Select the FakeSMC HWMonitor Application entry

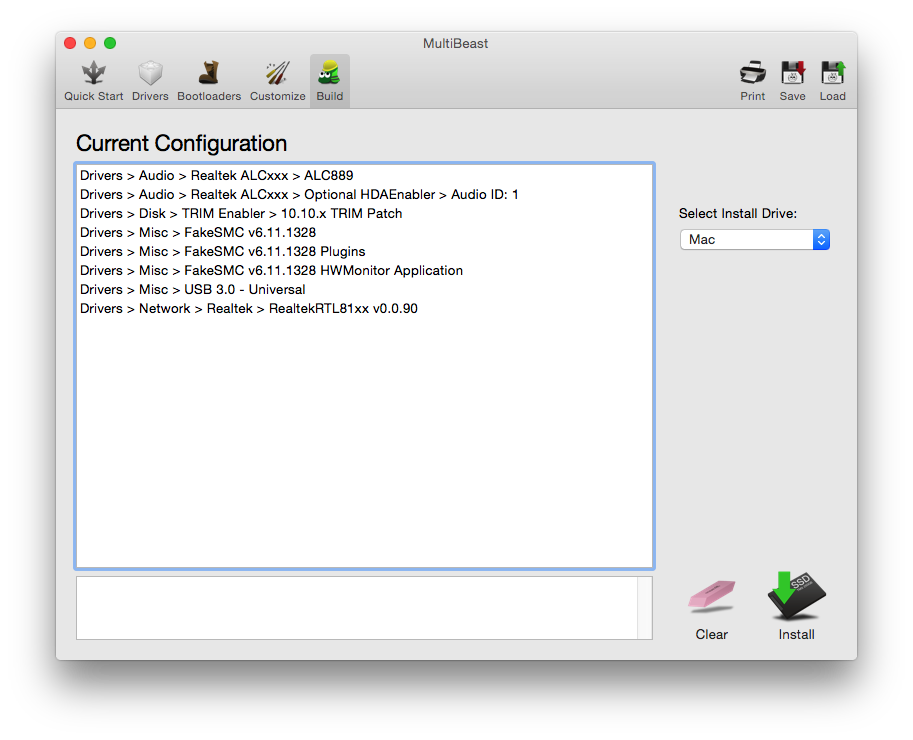(271, 271)
